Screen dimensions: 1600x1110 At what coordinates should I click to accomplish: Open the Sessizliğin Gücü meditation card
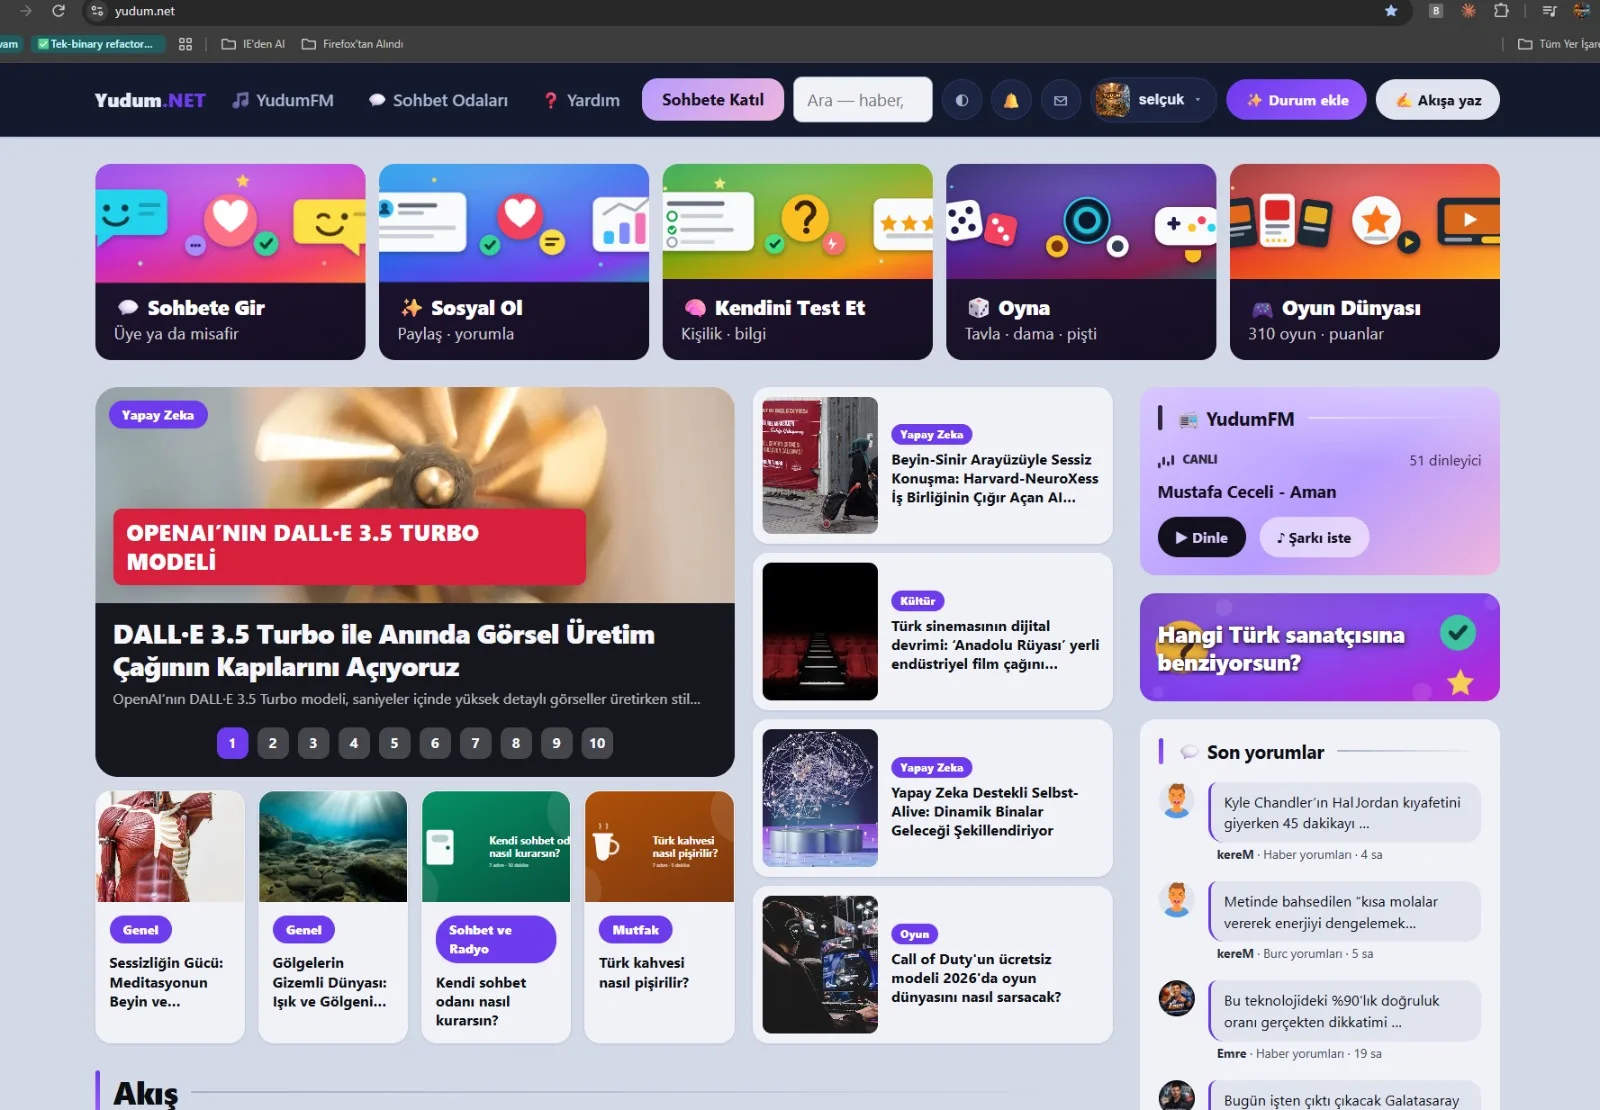click(x=170, y=917)
